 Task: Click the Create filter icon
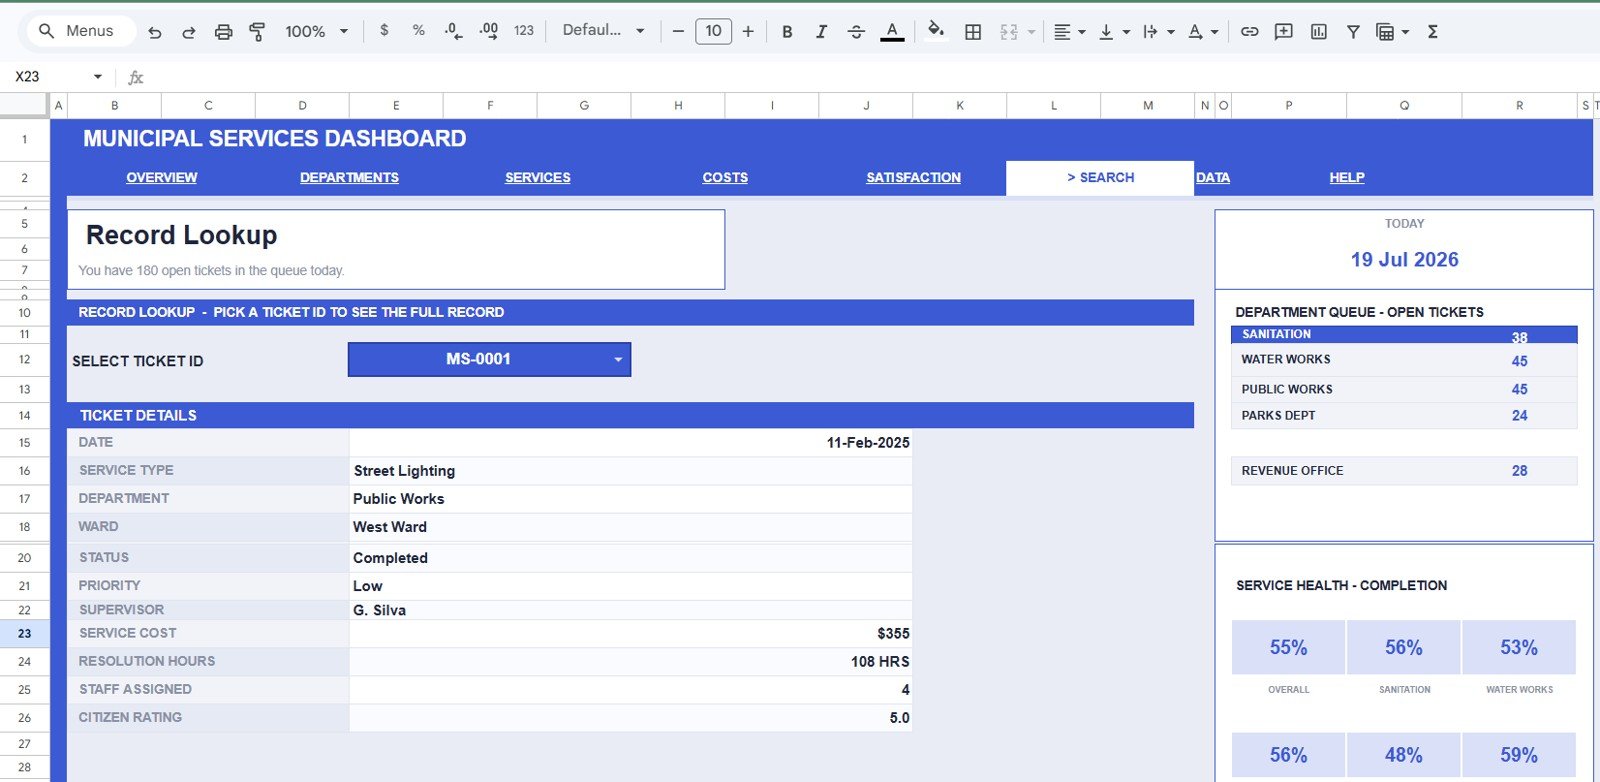[x=1353, y=32]
